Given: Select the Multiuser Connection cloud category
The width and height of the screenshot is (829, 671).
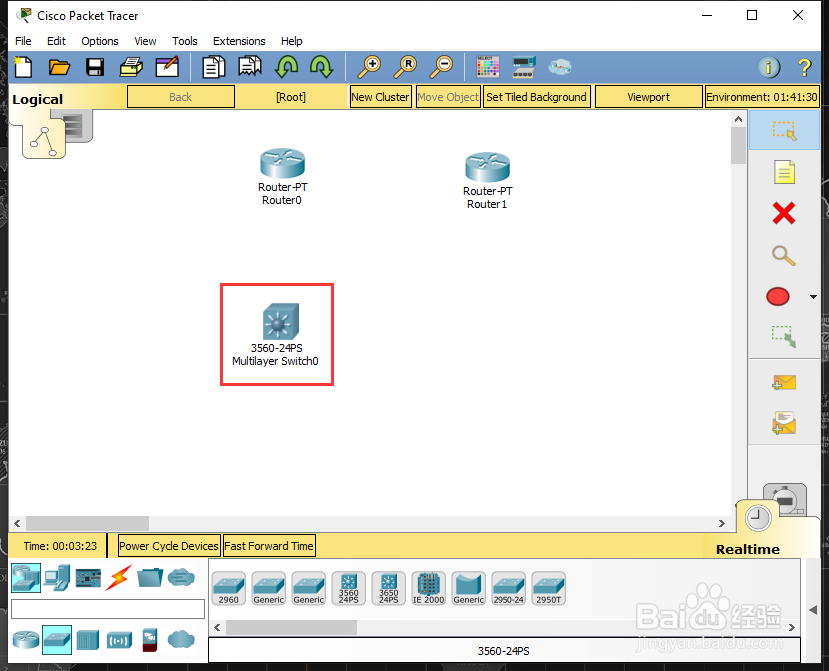Looking at the screenshot, I should click(181, 577).
